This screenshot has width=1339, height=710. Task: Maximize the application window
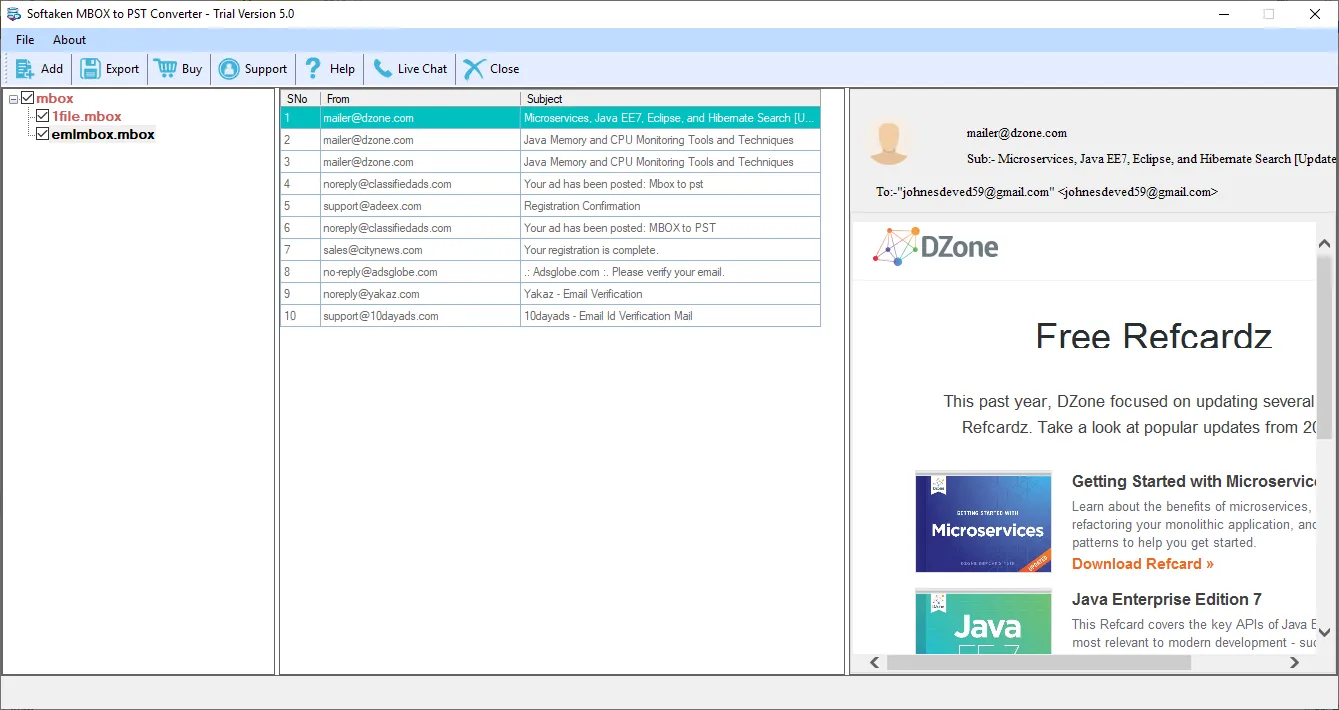click(1269, 14)
